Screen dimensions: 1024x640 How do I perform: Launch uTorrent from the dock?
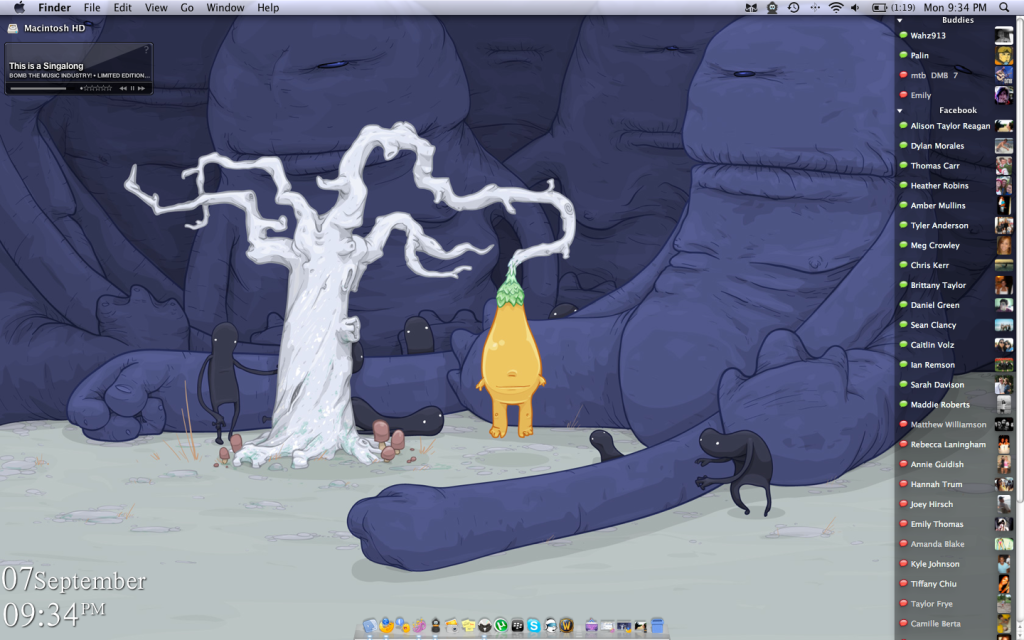[501, 626]
